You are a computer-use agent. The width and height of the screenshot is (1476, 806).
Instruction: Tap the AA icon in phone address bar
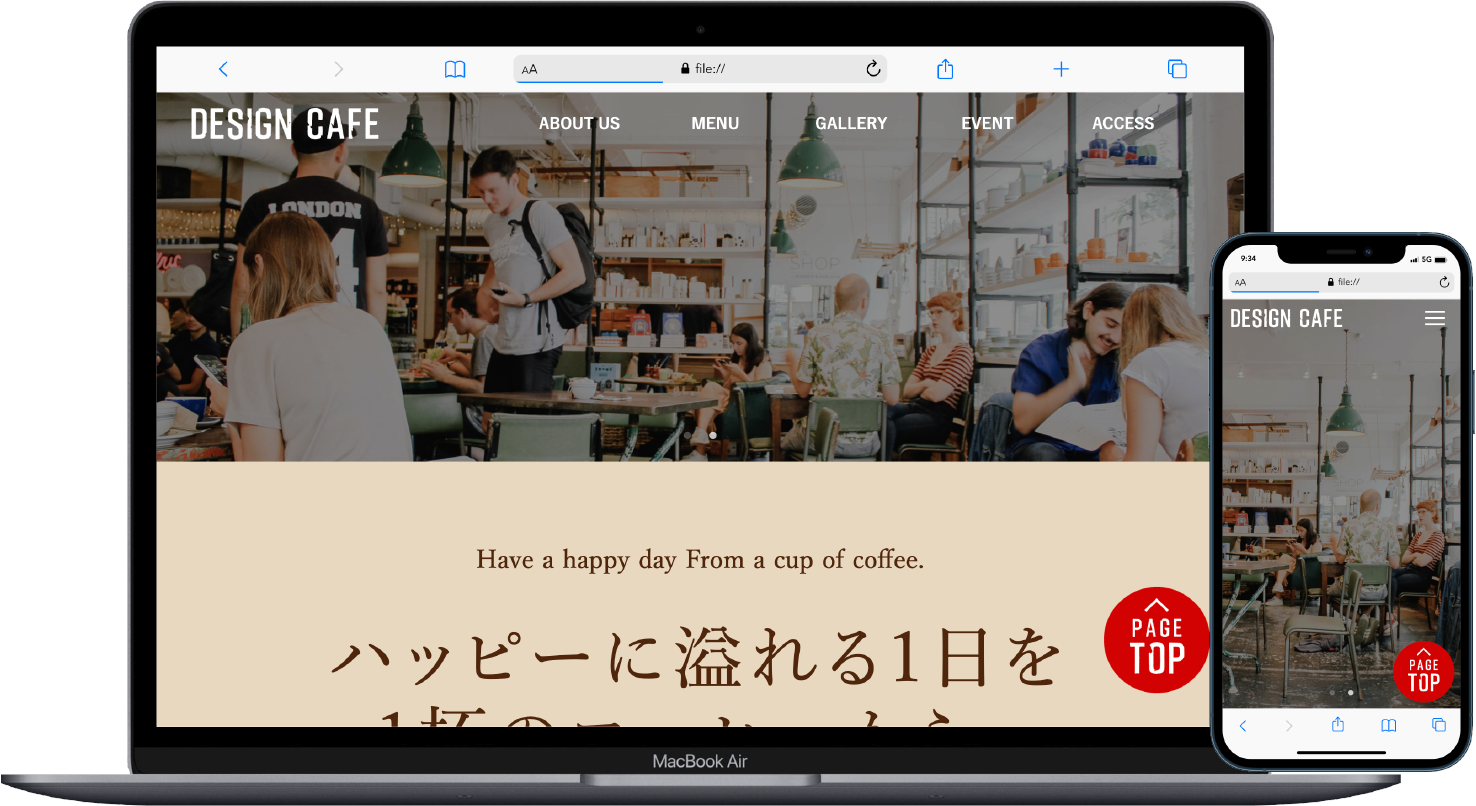[1240, 283]
